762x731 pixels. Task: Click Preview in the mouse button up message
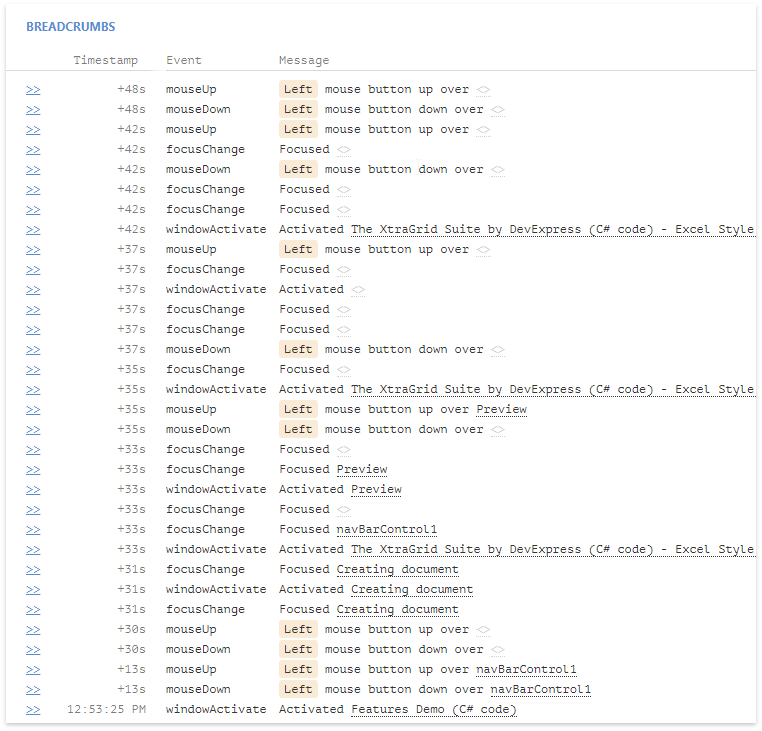501,410
